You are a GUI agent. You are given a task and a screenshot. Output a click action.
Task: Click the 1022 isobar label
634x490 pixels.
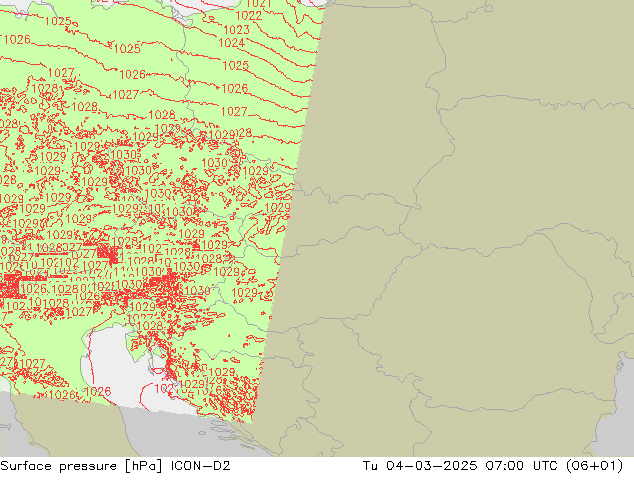[249, 16]
